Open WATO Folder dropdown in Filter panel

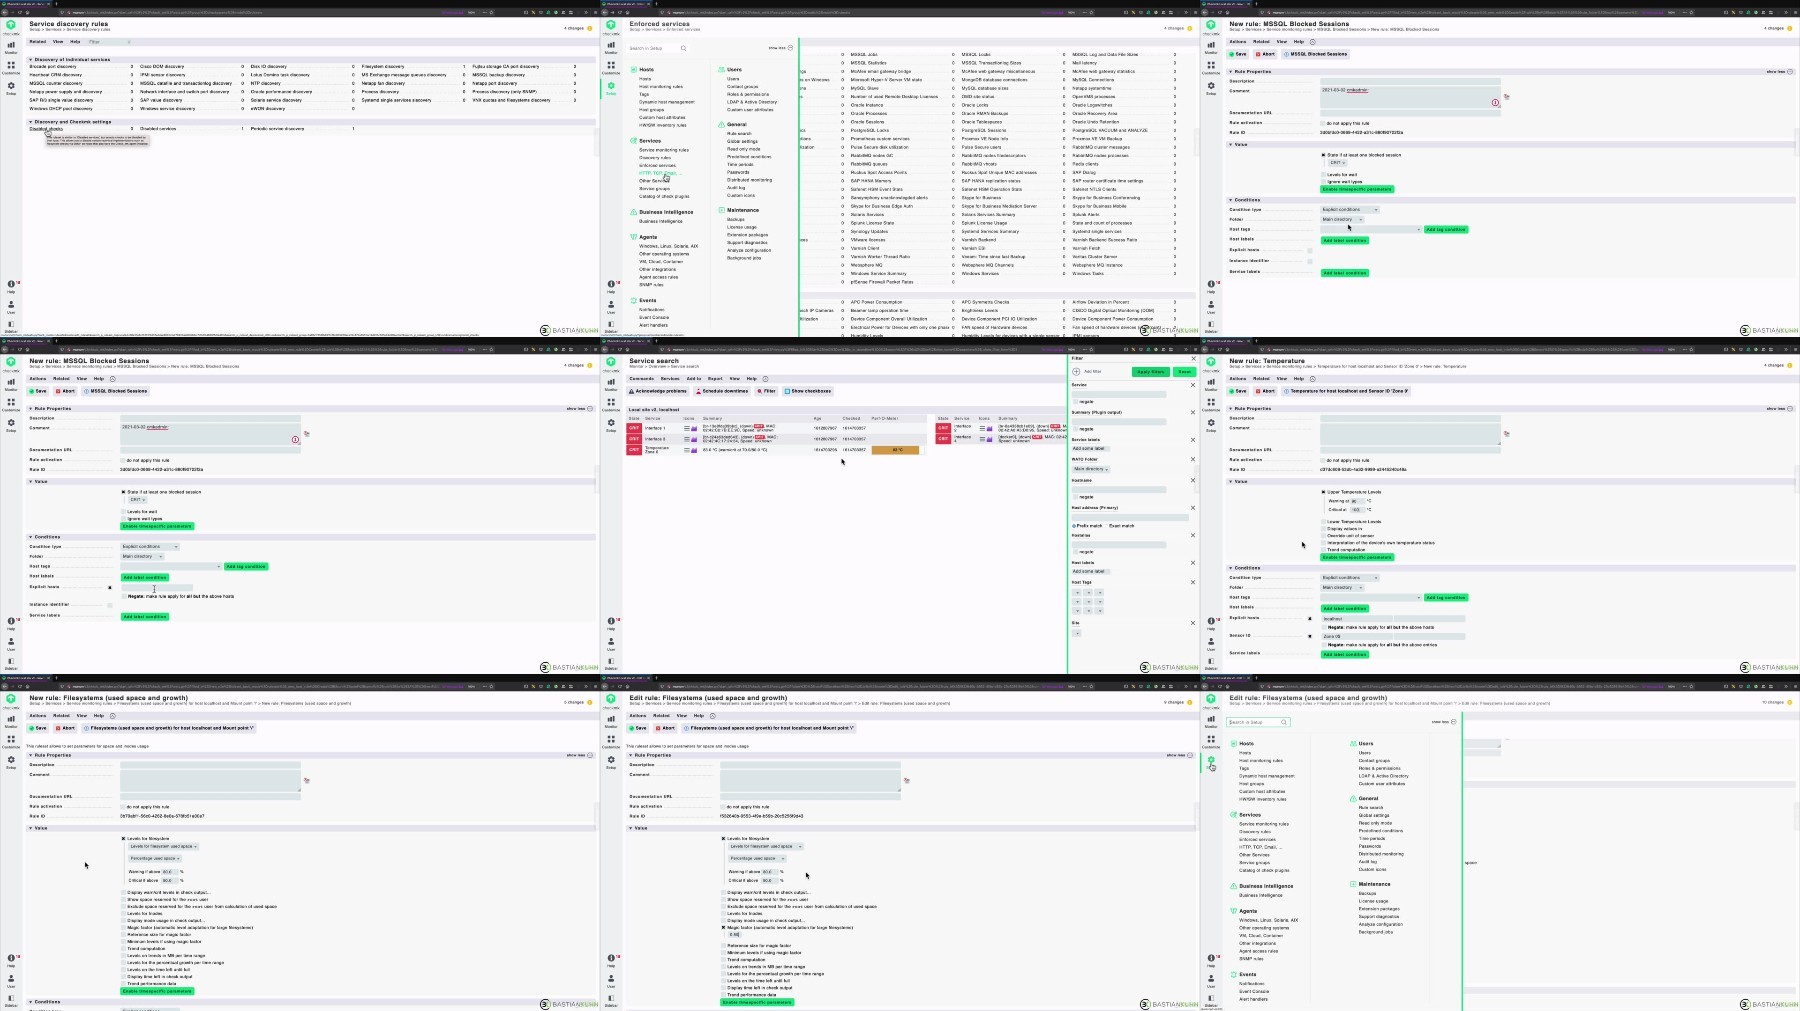(x=1091, y=469)
